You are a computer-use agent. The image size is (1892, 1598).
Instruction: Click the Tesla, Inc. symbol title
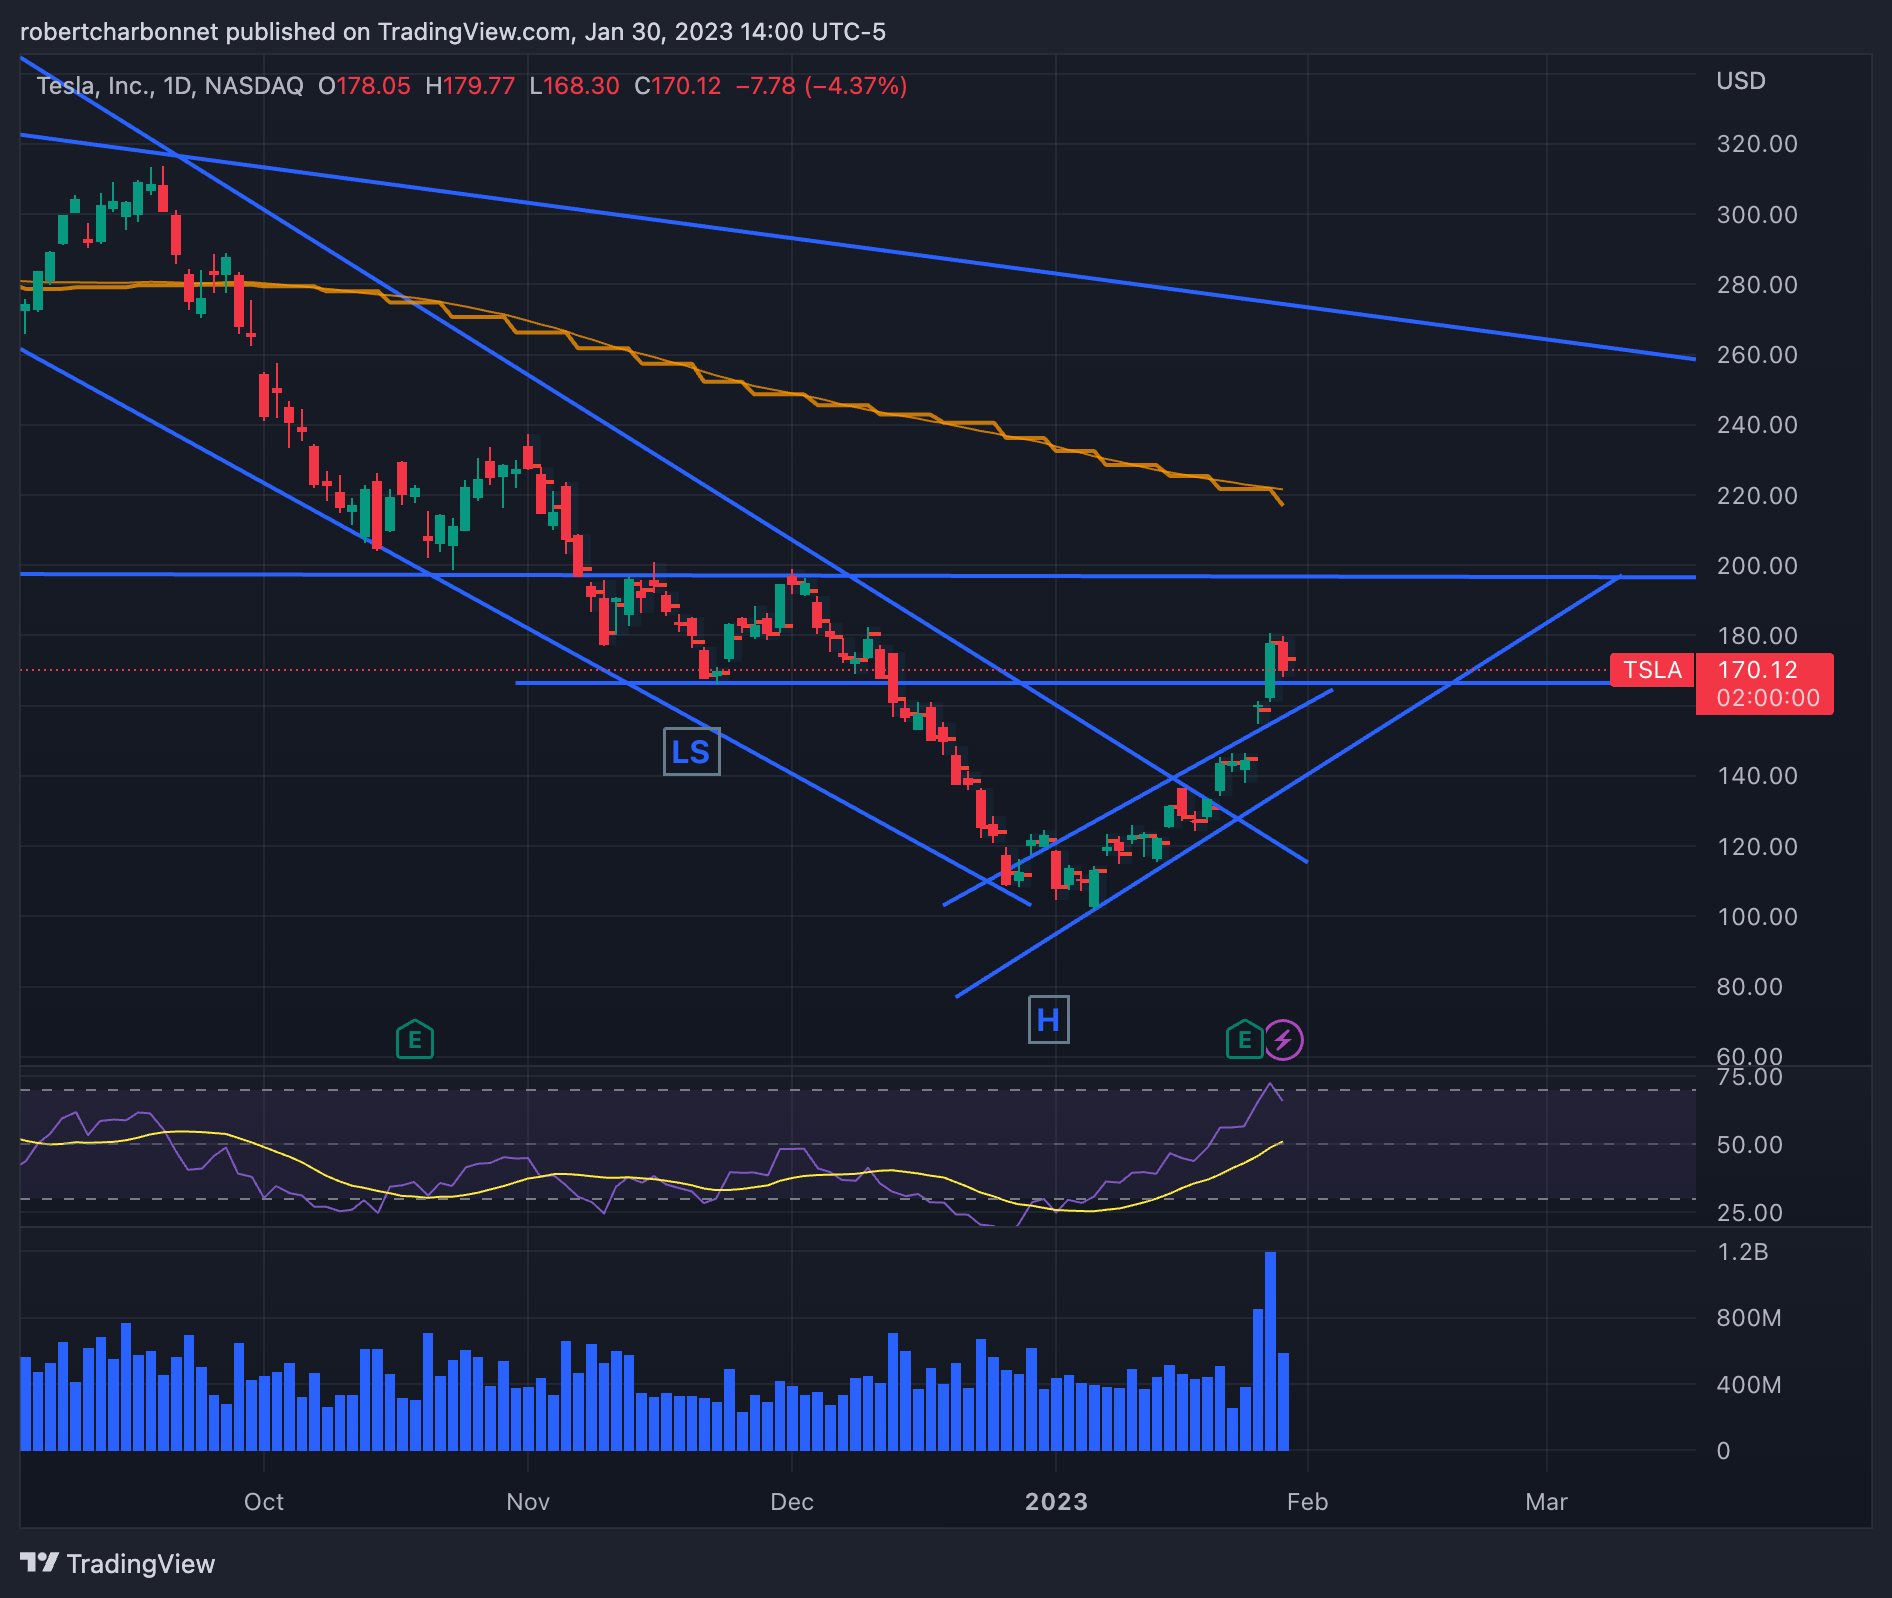(x=95, y=86)
